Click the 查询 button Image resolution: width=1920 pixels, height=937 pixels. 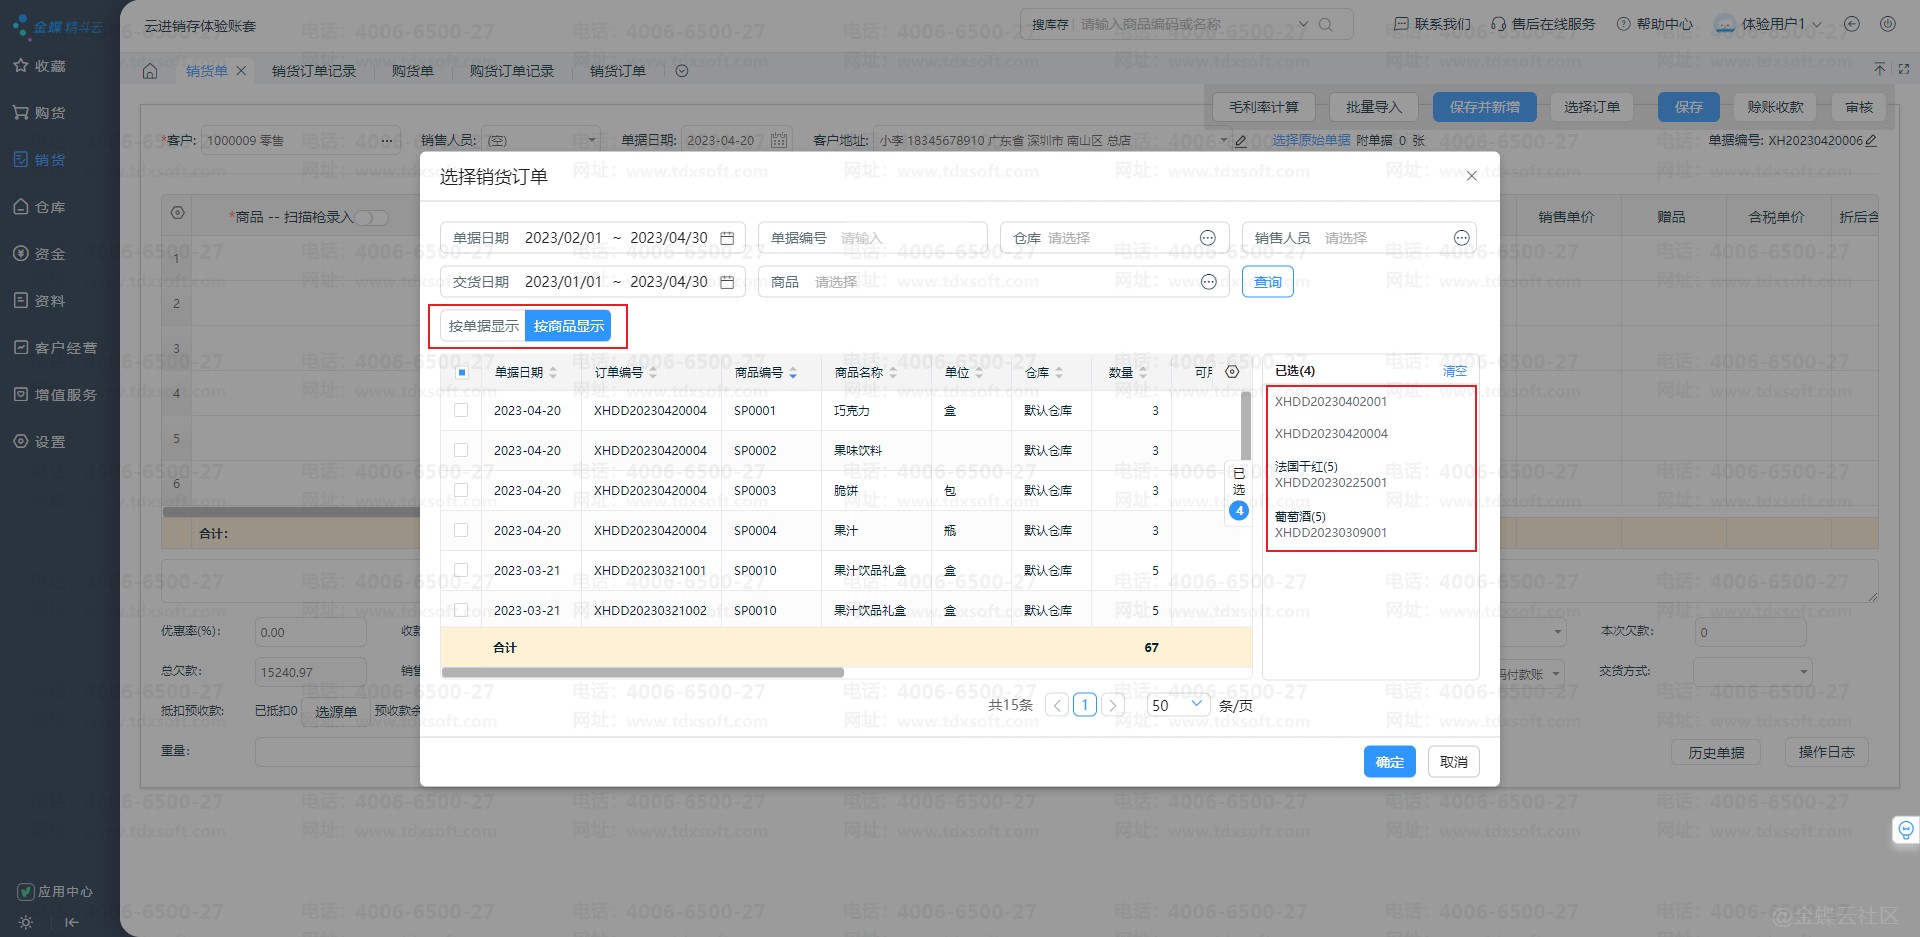point(1267,282)
